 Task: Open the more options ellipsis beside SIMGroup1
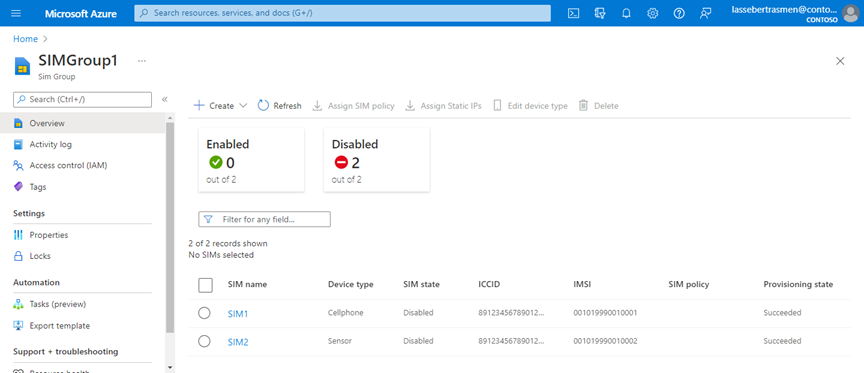point(142,61)
